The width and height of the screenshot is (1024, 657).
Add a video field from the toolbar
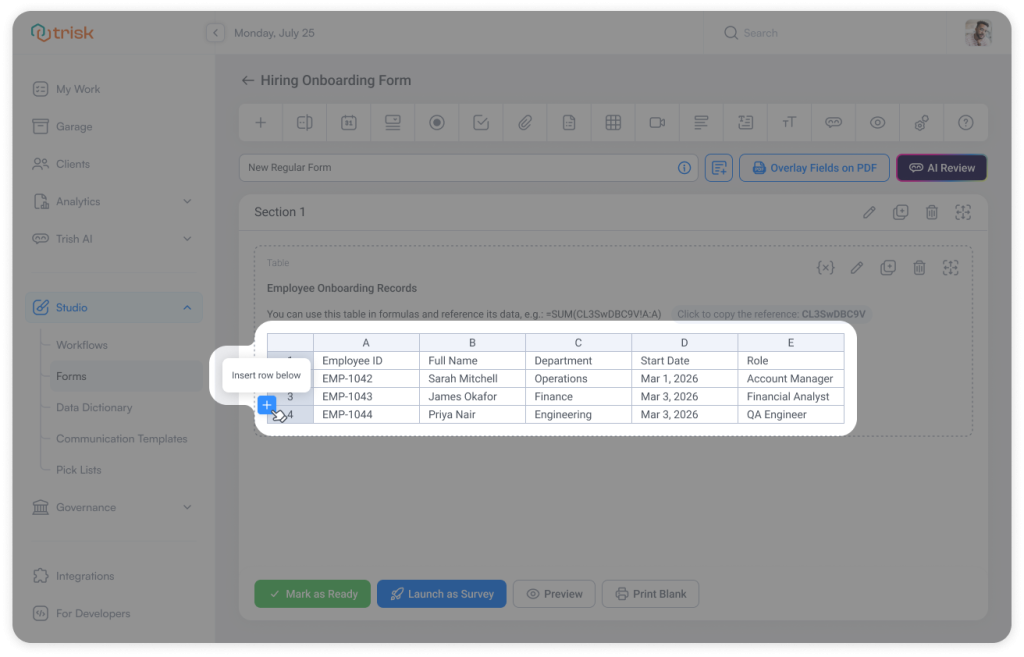656,122
